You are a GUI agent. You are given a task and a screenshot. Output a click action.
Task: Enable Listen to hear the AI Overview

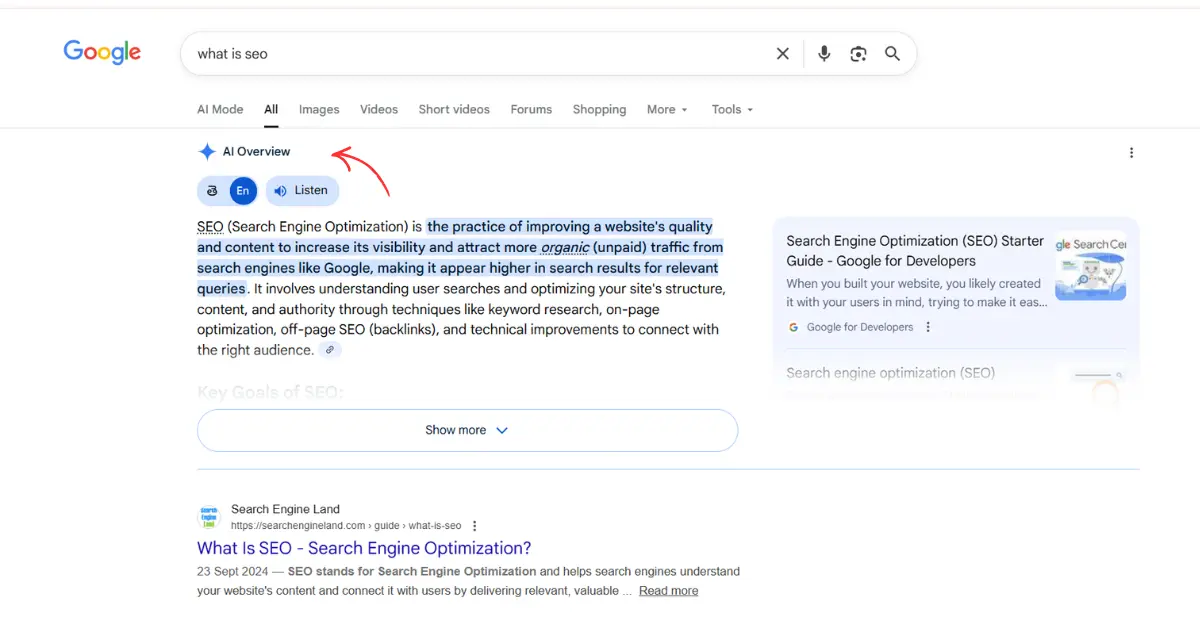click(x=301, y=190)
